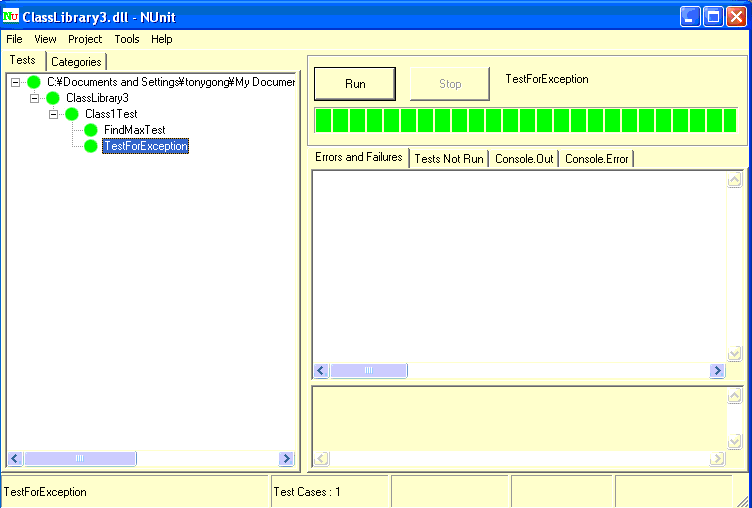Viewport: 752px width, 508px height.
Task: Click the Run button
Action: [355, 84]
